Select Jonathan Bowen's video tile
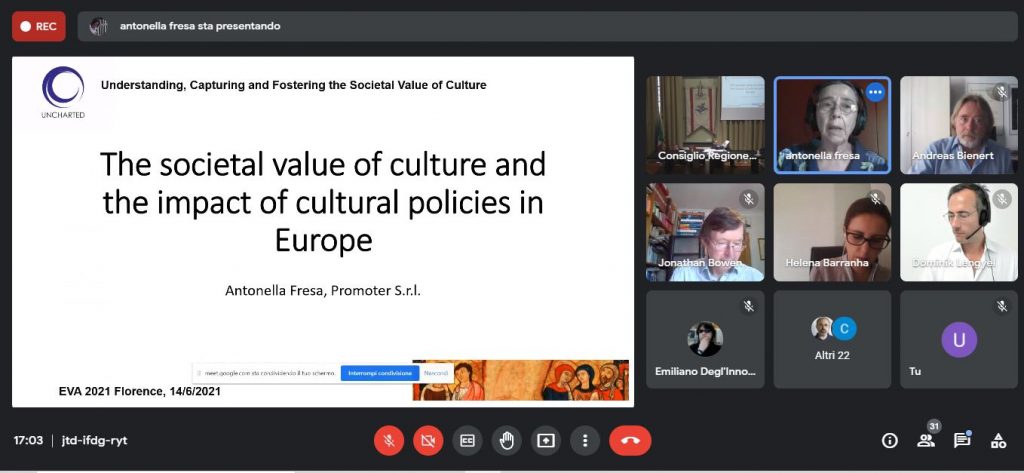 [705, 232]
